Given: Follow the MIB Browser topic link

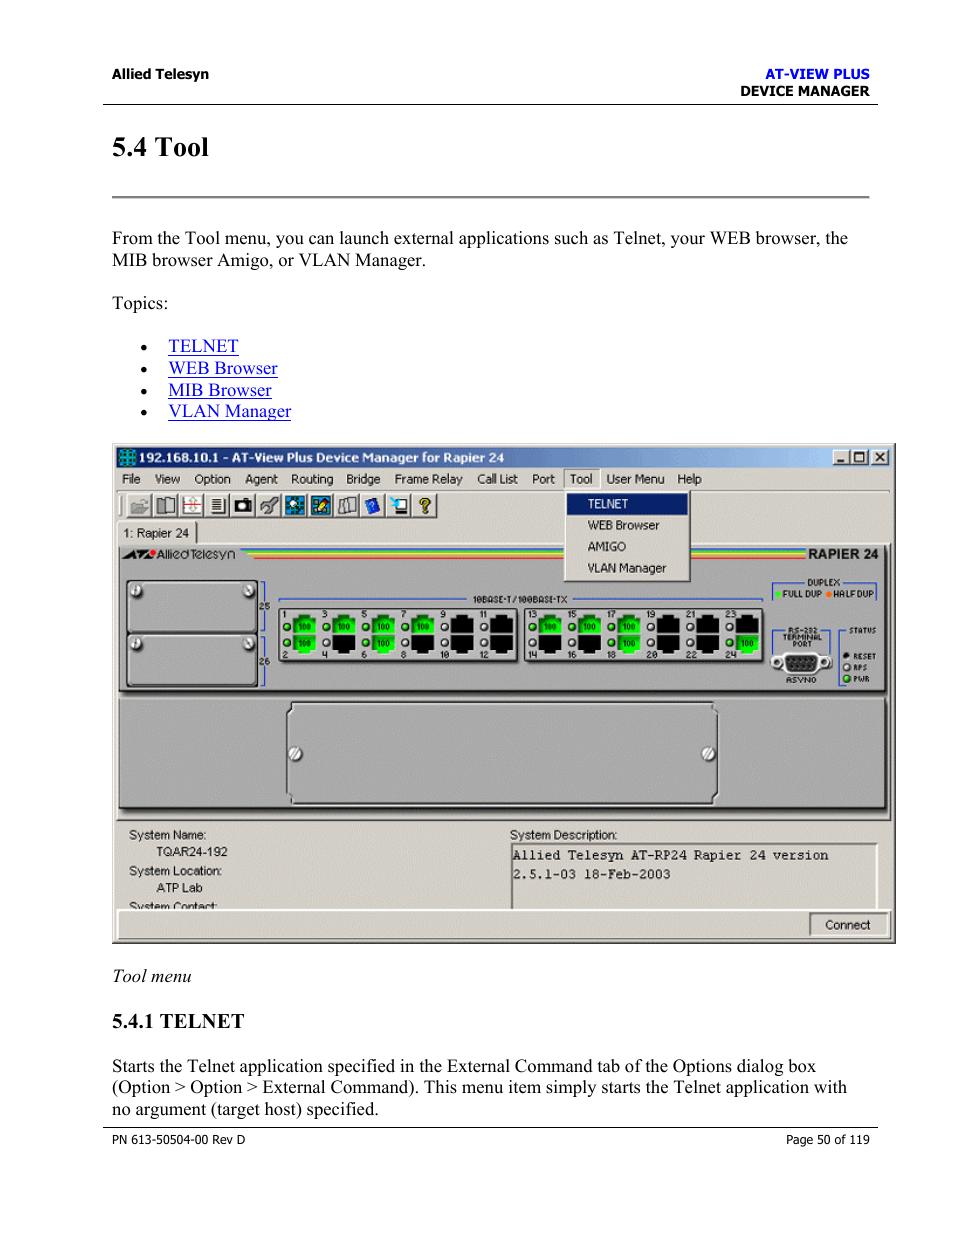Looking at the screenshot, I should pos(220,390).
